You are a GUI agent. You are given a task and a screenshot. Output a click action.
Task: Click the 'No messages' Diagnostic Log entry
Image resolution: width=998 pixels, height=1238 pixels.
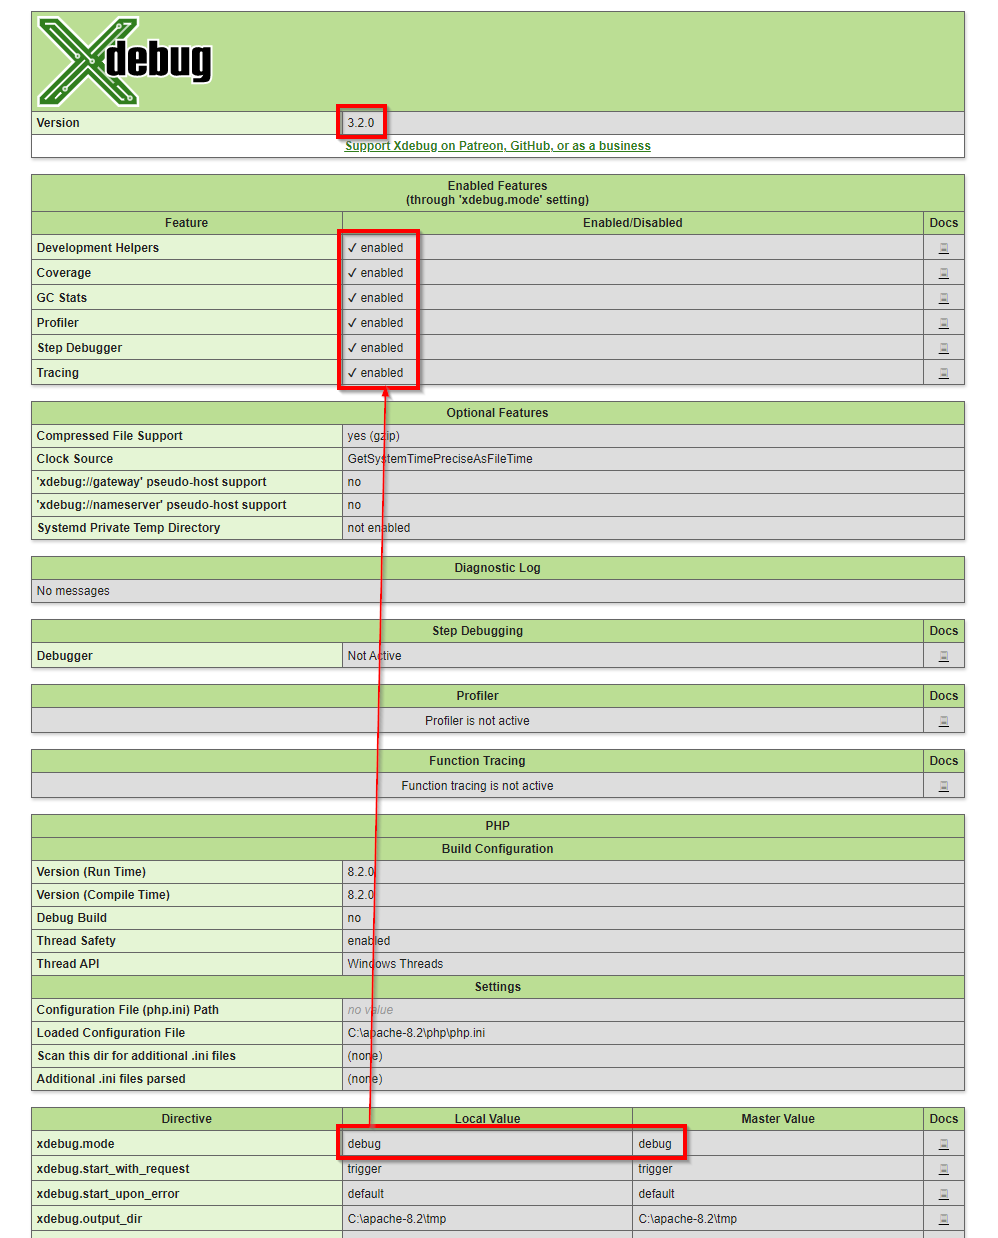(x=73, y=591)
